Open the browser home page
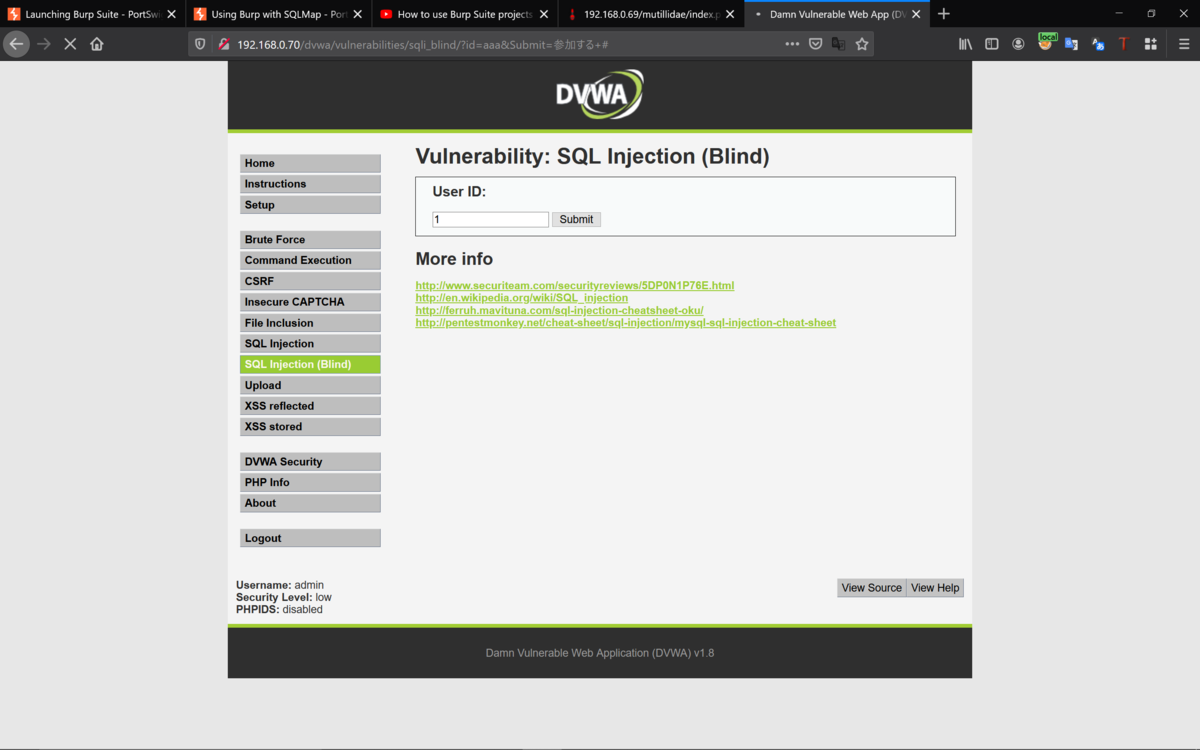 [97, 44]
